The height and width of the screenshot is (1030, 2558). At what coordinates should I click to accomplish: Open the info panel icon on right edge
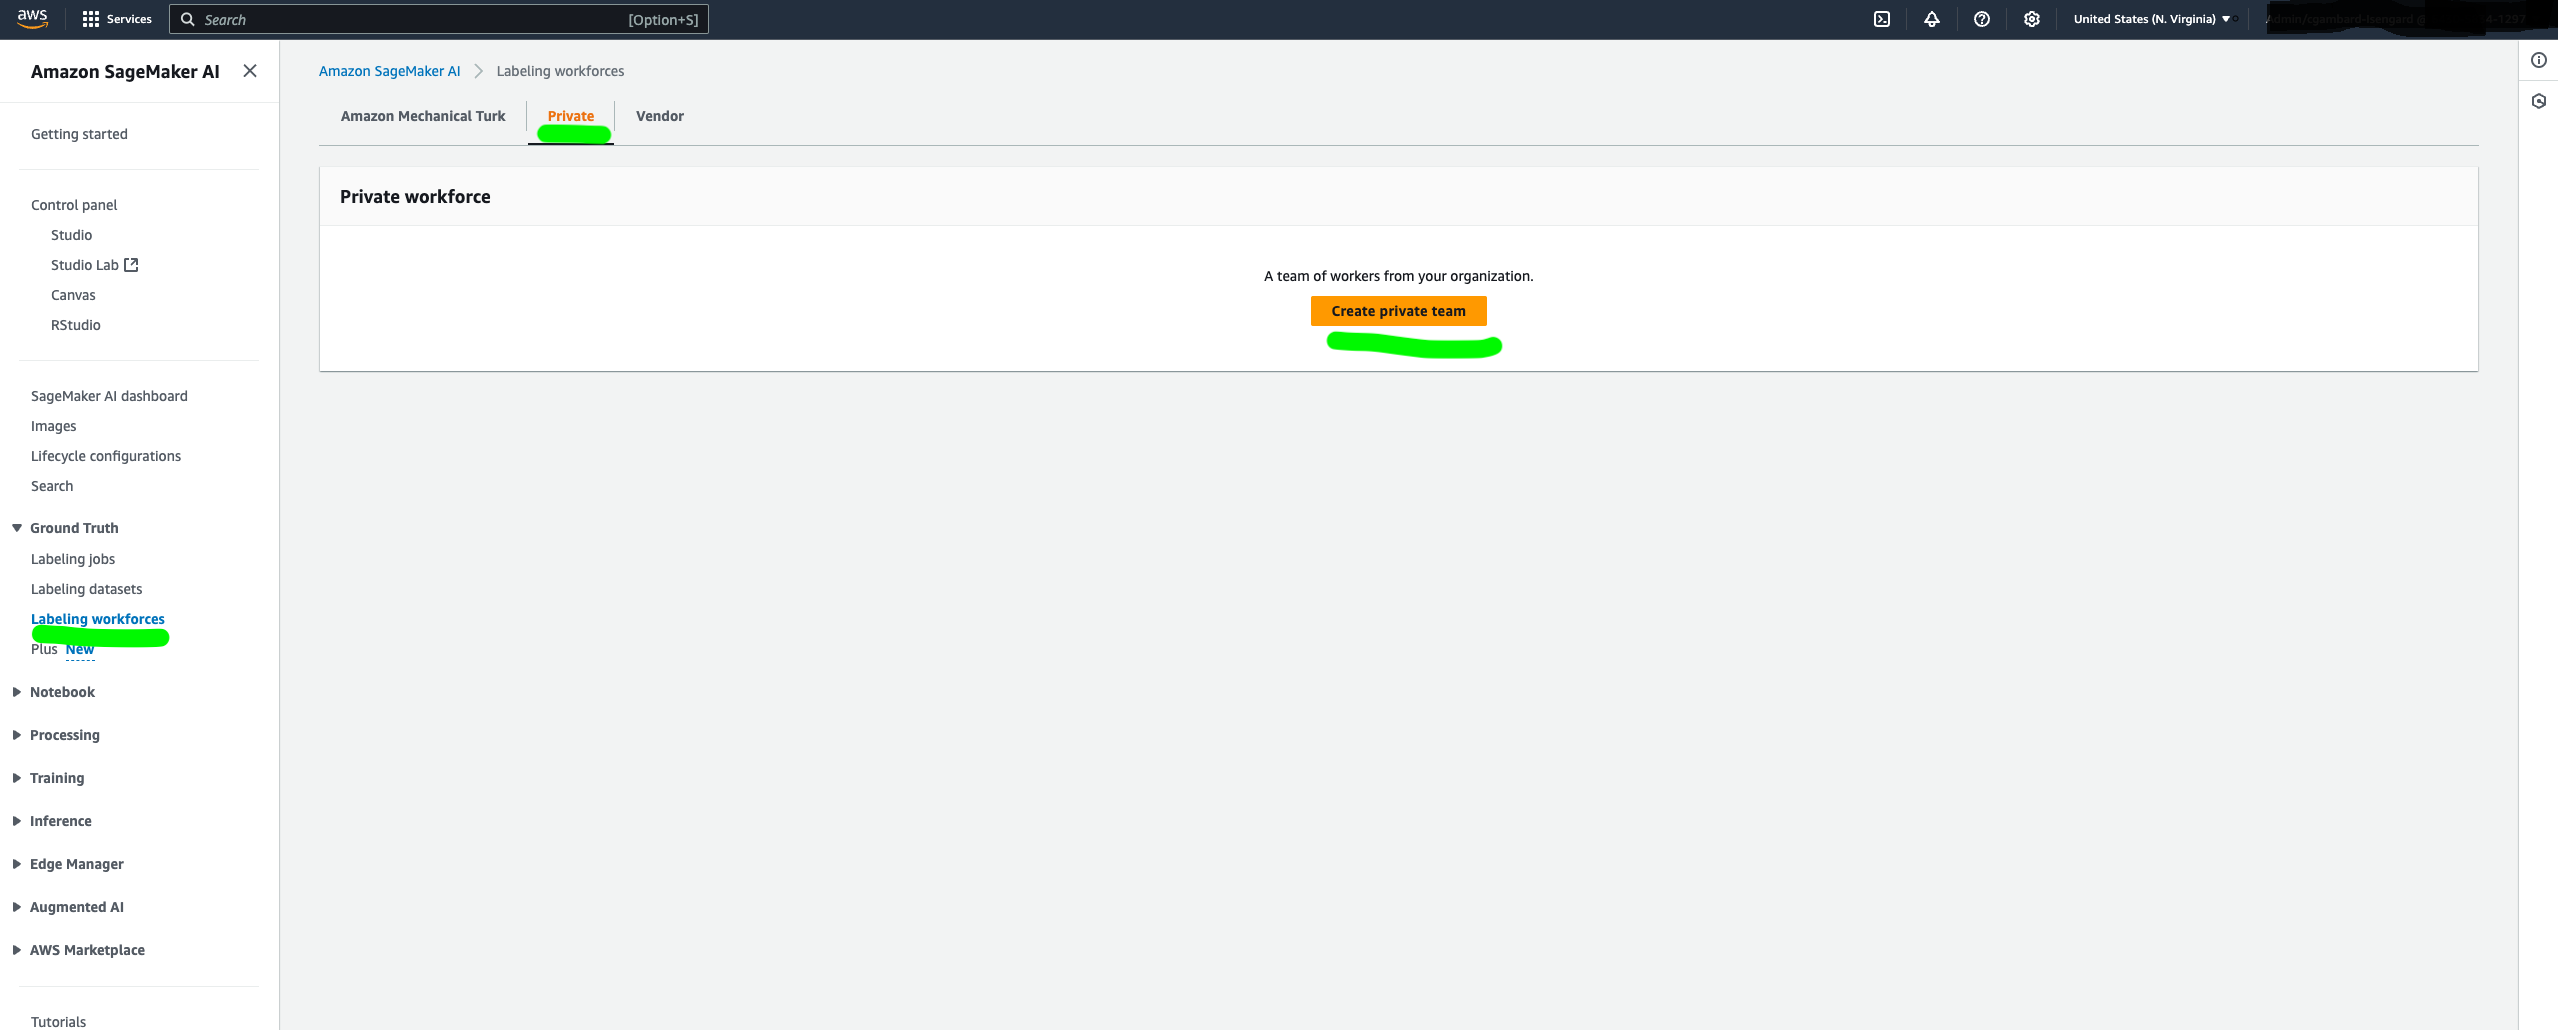[2539, 60]
